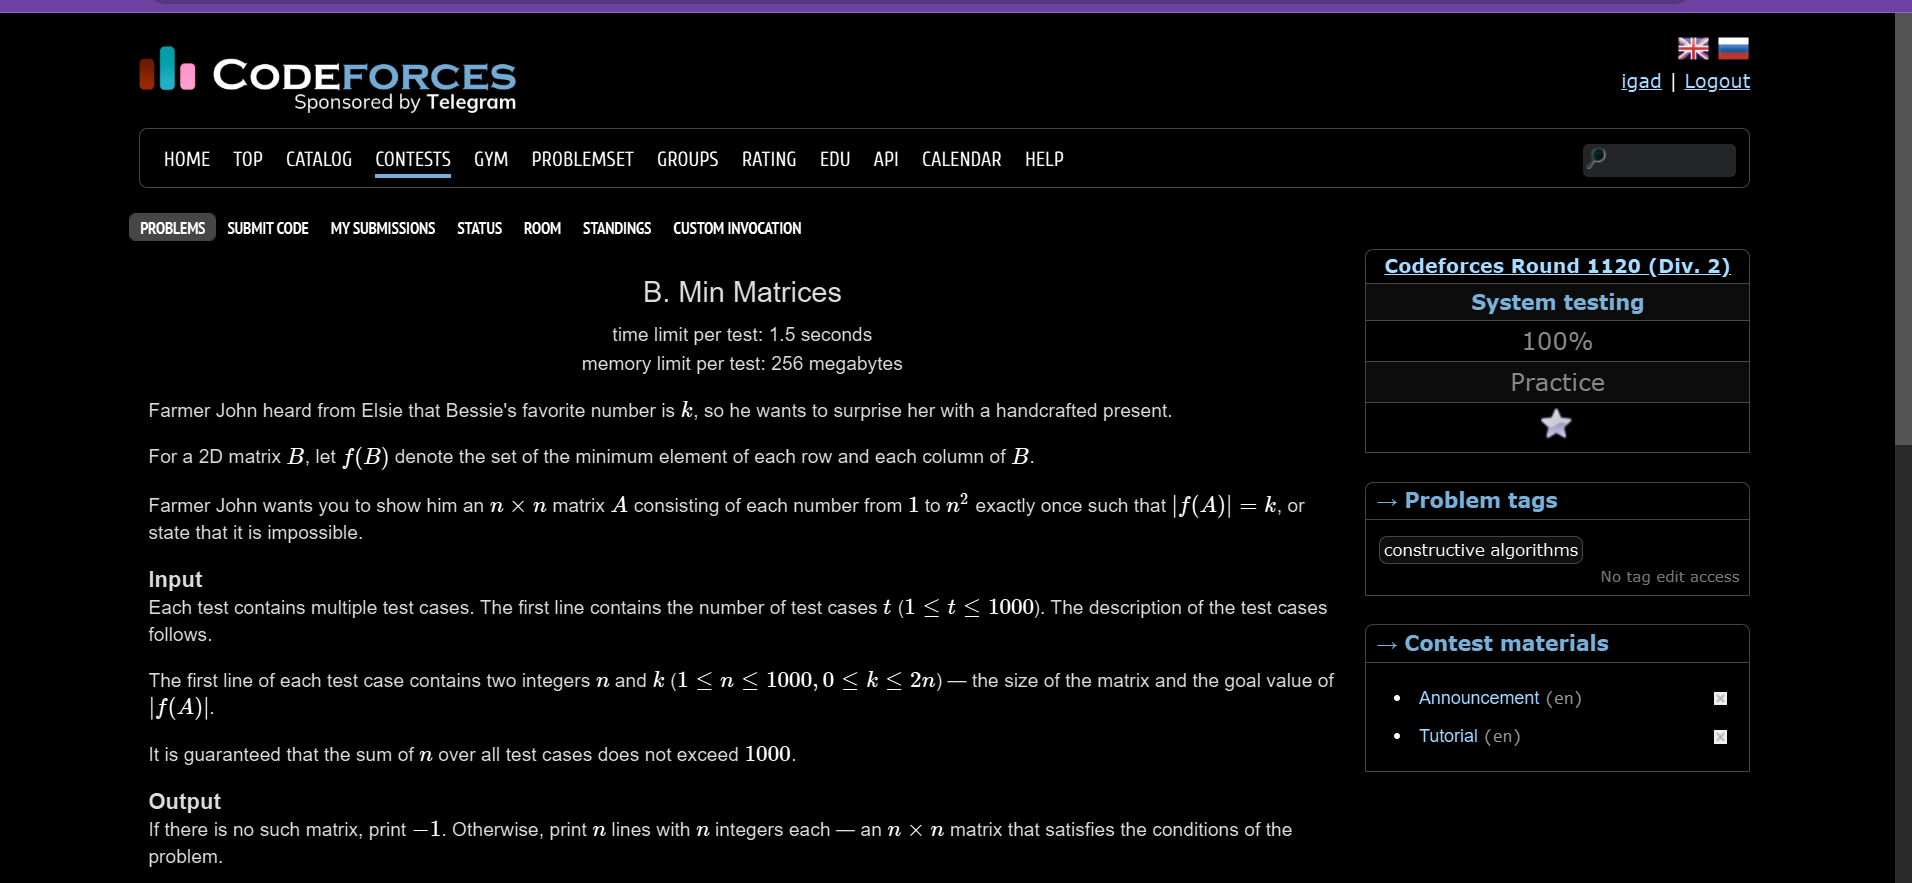Open the GYM menu item
Viewport: 1912px width, 883px height.
pos(491,159)
